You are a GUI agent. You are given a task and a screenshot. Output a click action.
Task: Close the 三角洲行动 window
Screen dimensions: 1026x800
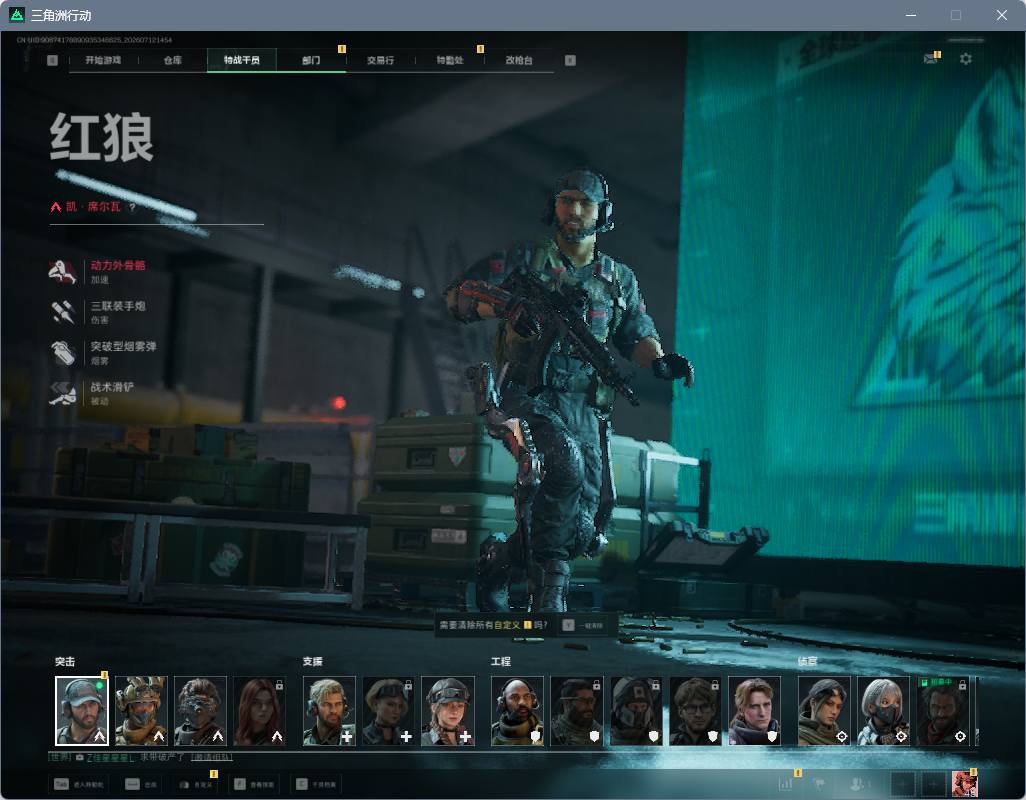[x=1002, y=15]
